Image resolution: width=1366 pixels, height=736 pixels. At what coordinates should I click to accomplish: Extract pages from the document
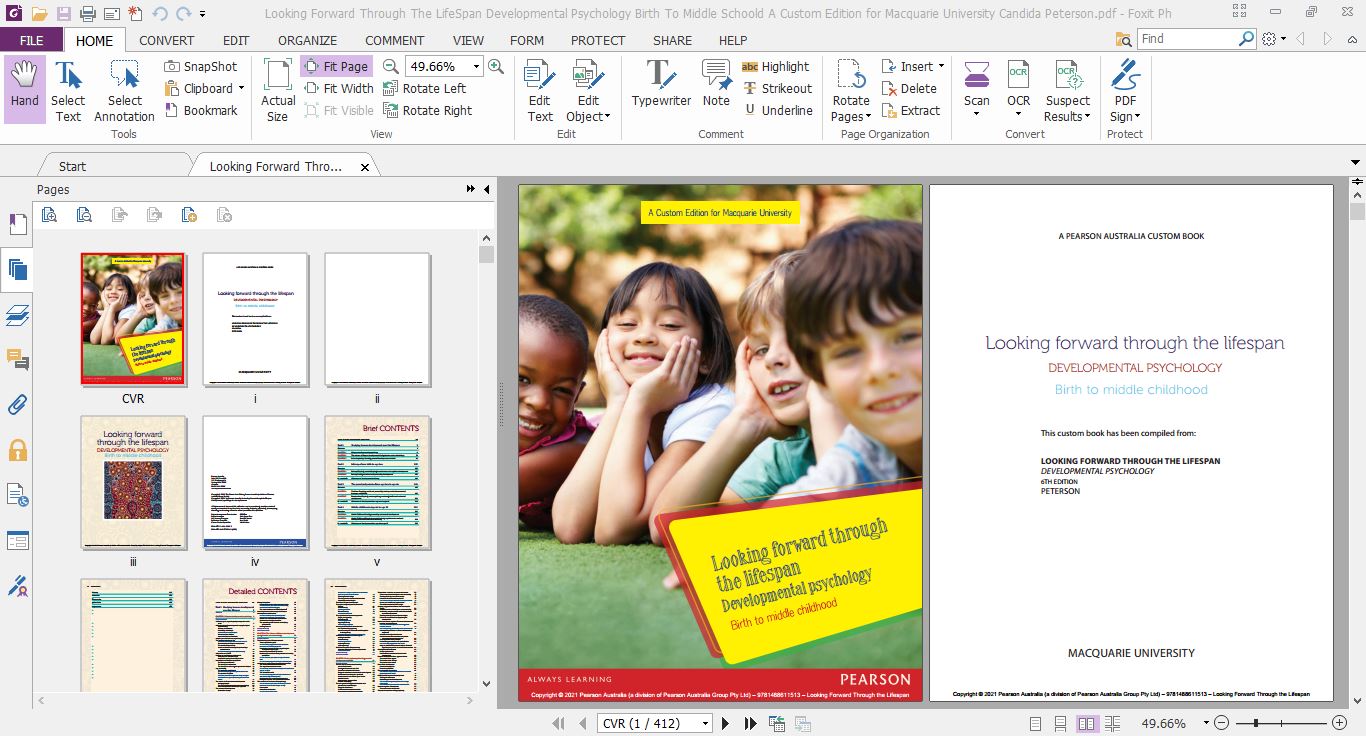tap(911, 110)
